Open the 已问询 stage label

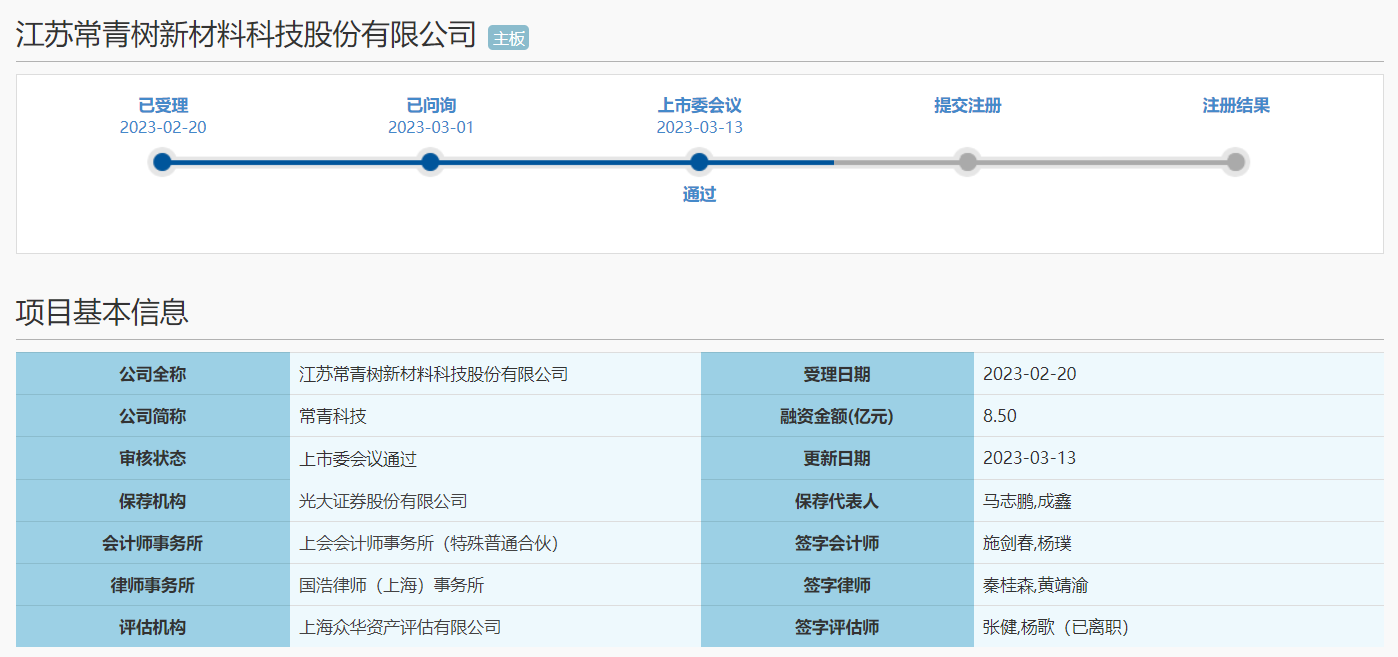431,105
